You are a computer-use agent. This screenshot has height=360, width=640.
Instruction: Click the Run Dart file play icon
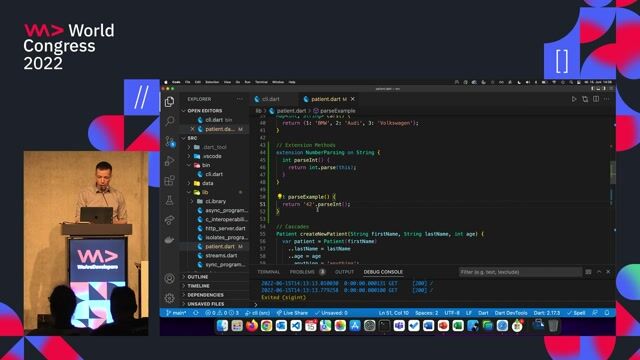574,99
